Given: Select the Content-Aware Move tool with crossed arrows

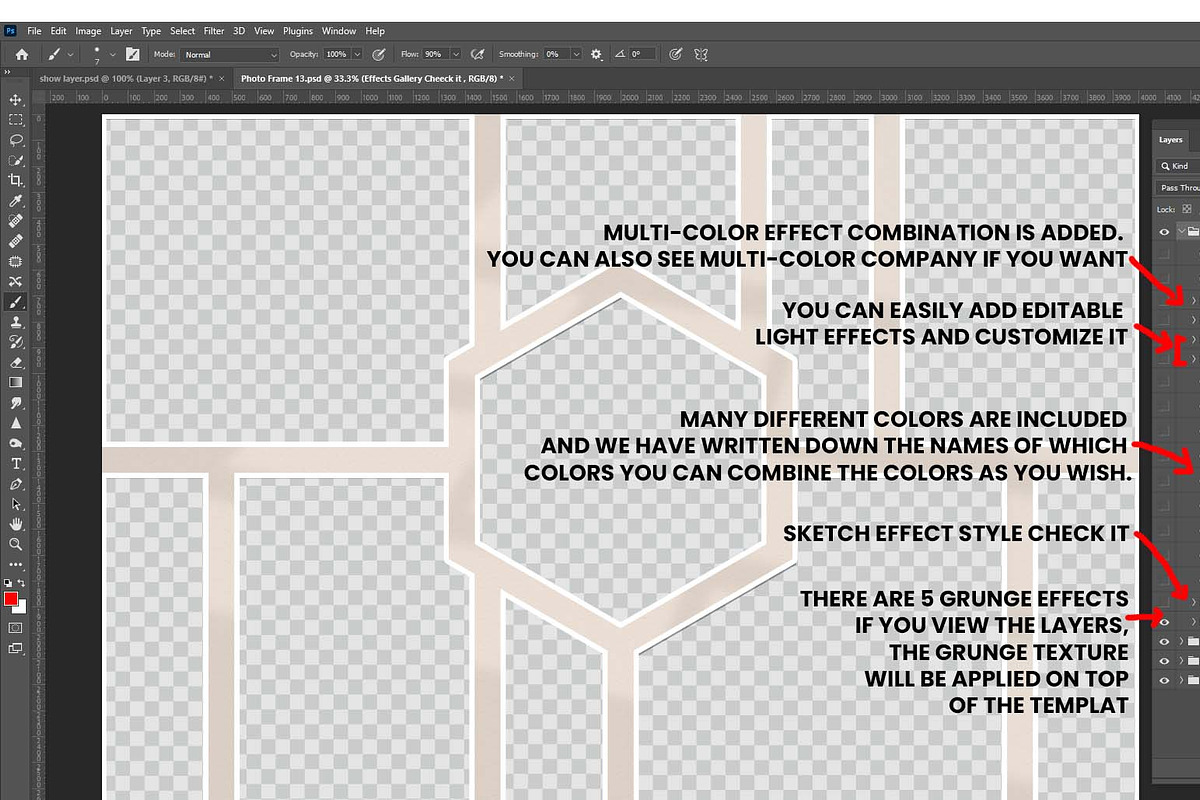Looking at the screenshot, I should pyautogui.click(x=15, y=282).
